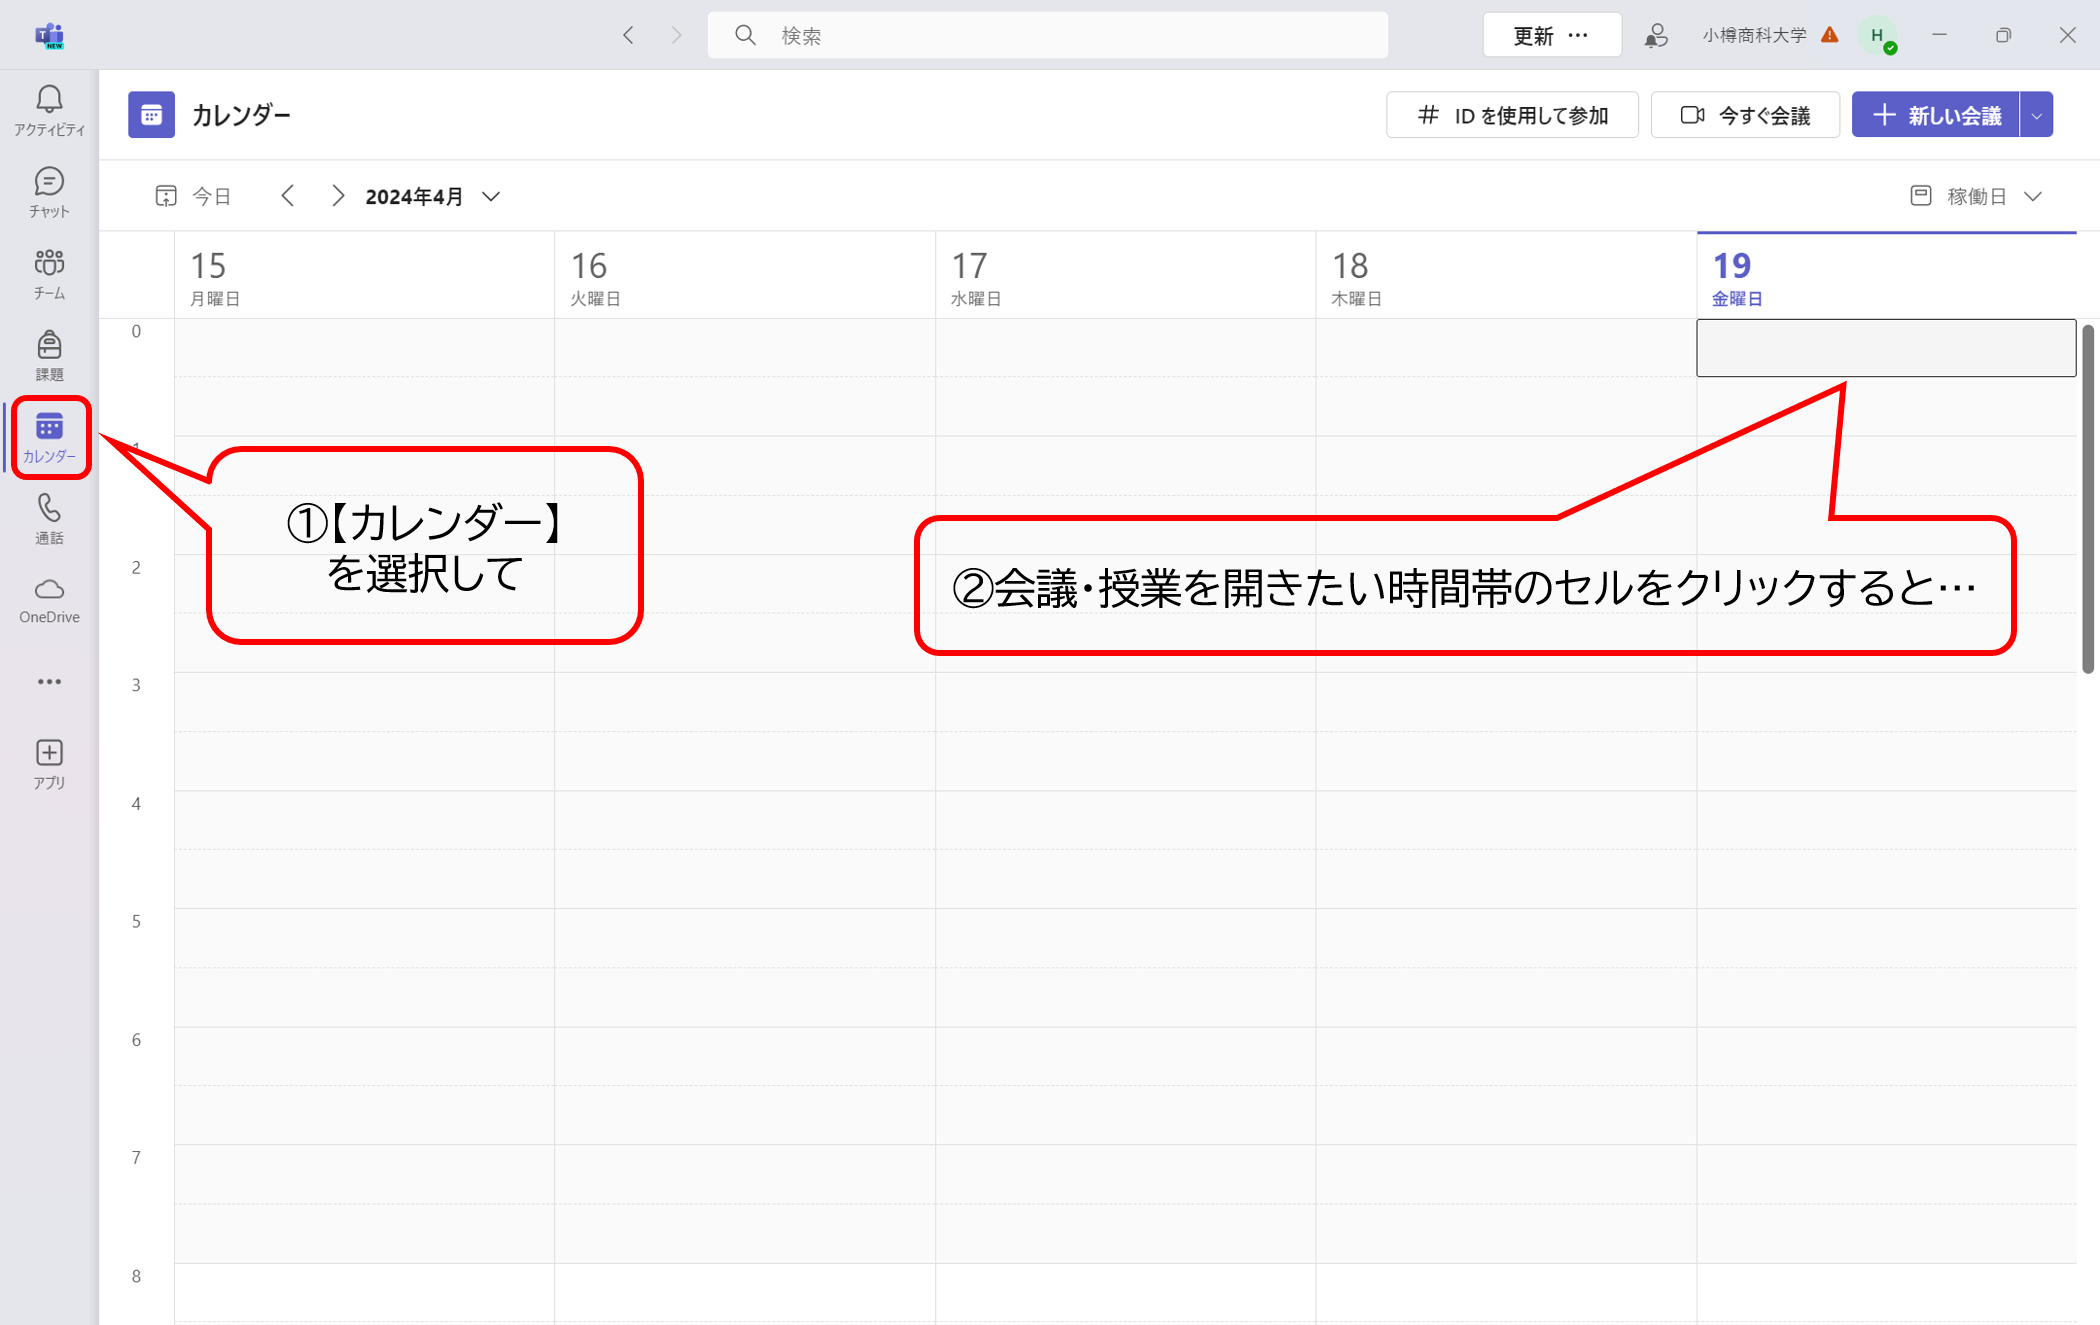Image resolution: width=2100 pixels, height=1325 pixels.
Task: Jump to today with 今日 button
Action: click(x=194, y=196)
